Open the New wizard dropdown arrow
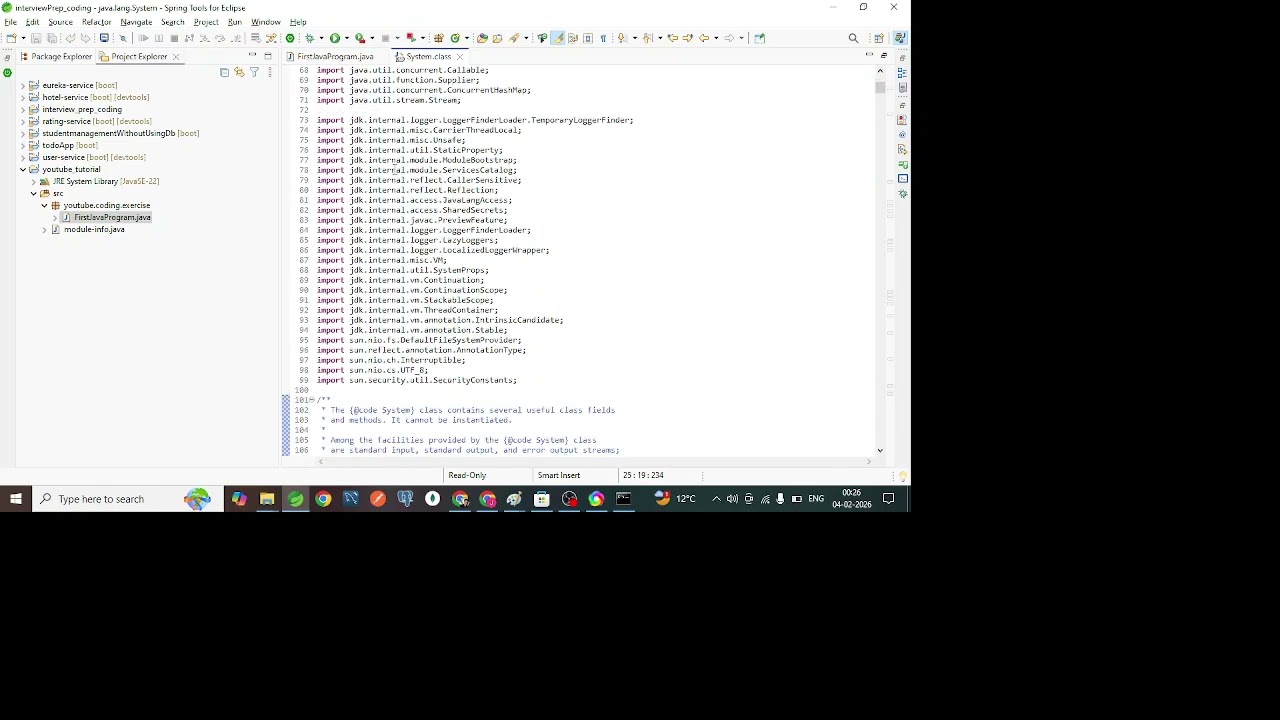Screen dimensions: 1280x720 pos(24,38)
